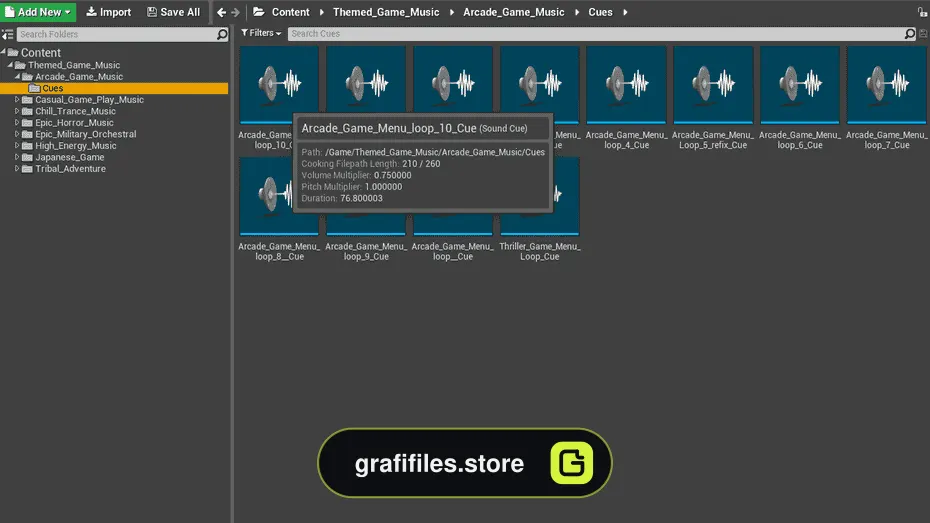
Task: Toggle the sources panel view icon
Action: [x=7, y=34]
